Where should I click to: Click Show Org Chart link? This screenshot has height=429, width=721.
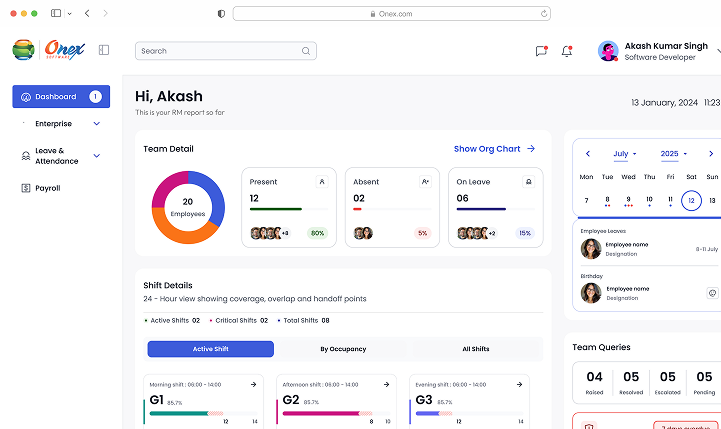[x=494, y=149]
